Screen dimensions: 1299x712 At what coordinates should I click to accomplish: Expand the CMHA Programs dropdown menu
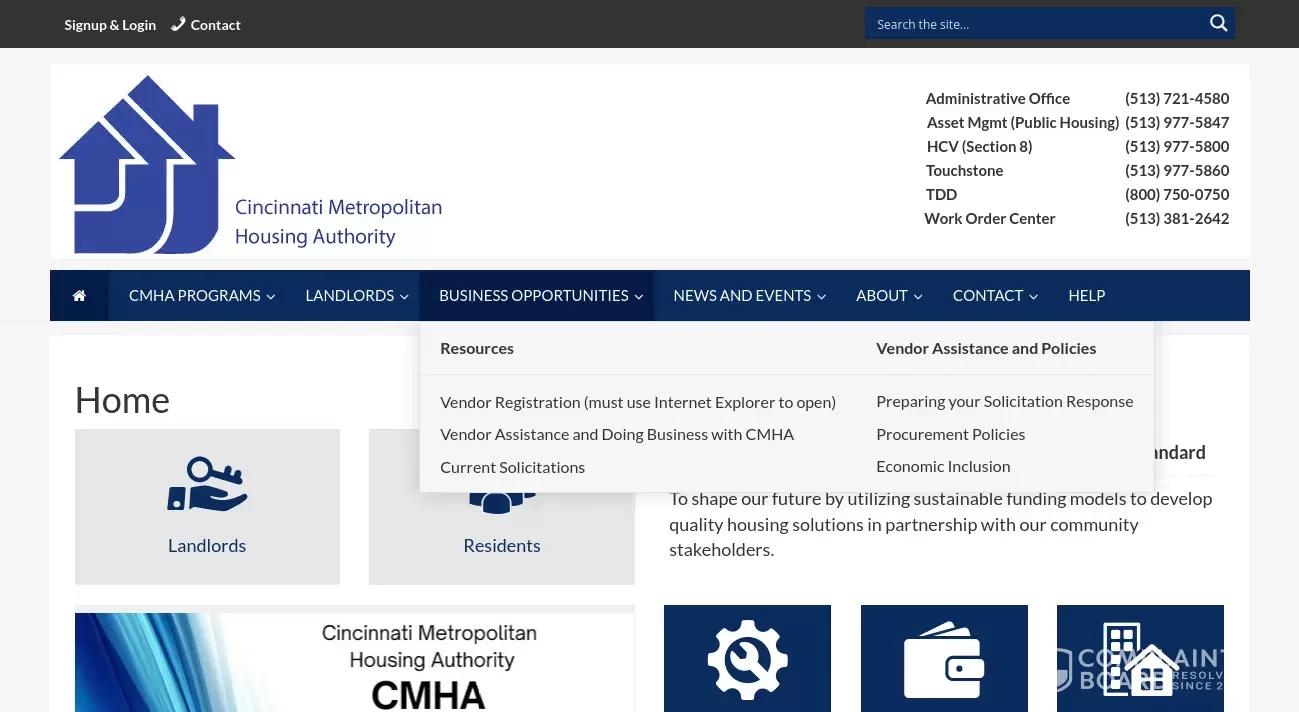coord(201,296)
